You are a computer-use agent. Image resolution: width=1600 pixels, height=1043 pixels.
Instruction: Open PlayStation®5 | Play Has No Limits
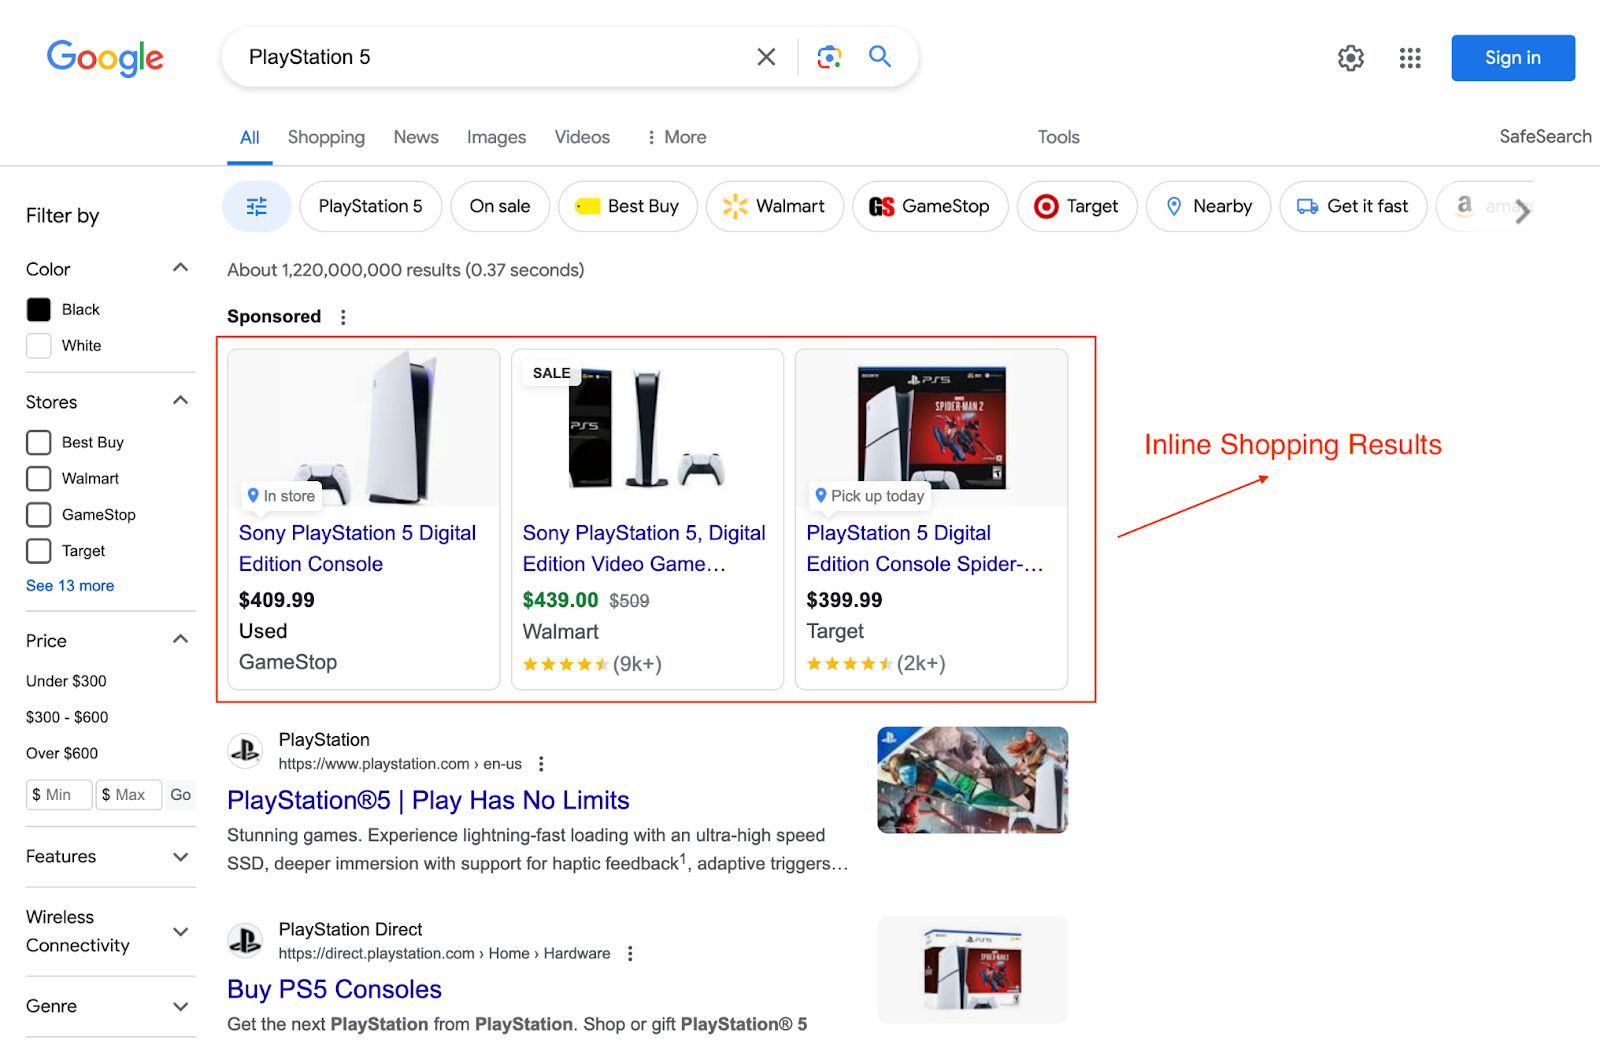[x=428, y=801]
